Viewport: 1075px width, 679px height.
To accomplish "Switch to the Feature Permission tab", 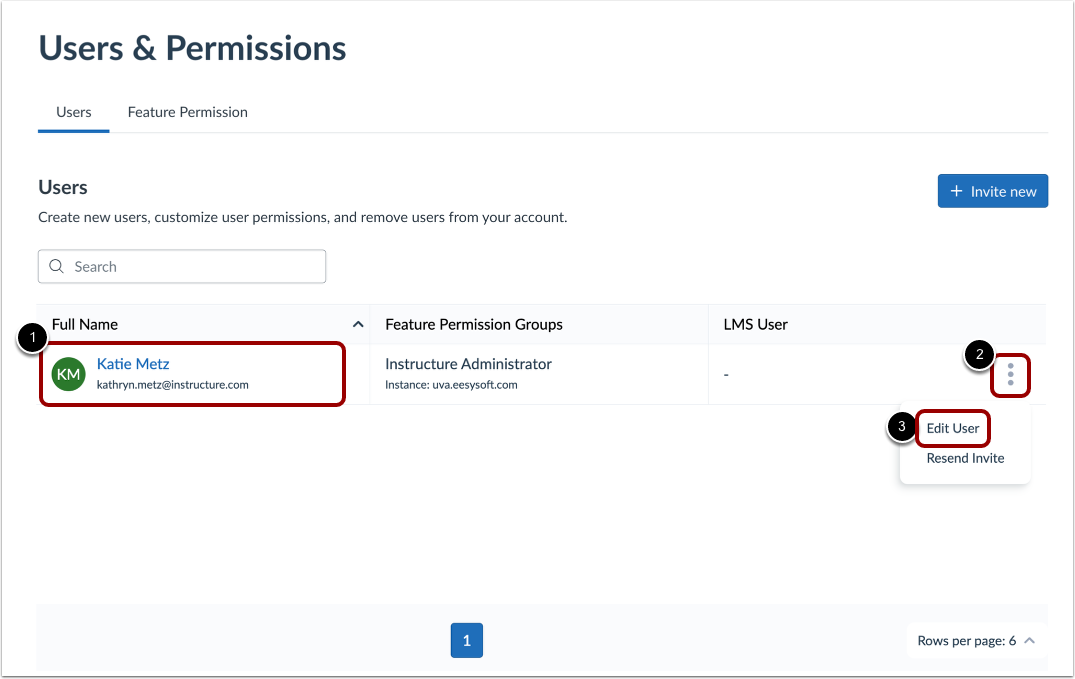I will coord(187,112).
